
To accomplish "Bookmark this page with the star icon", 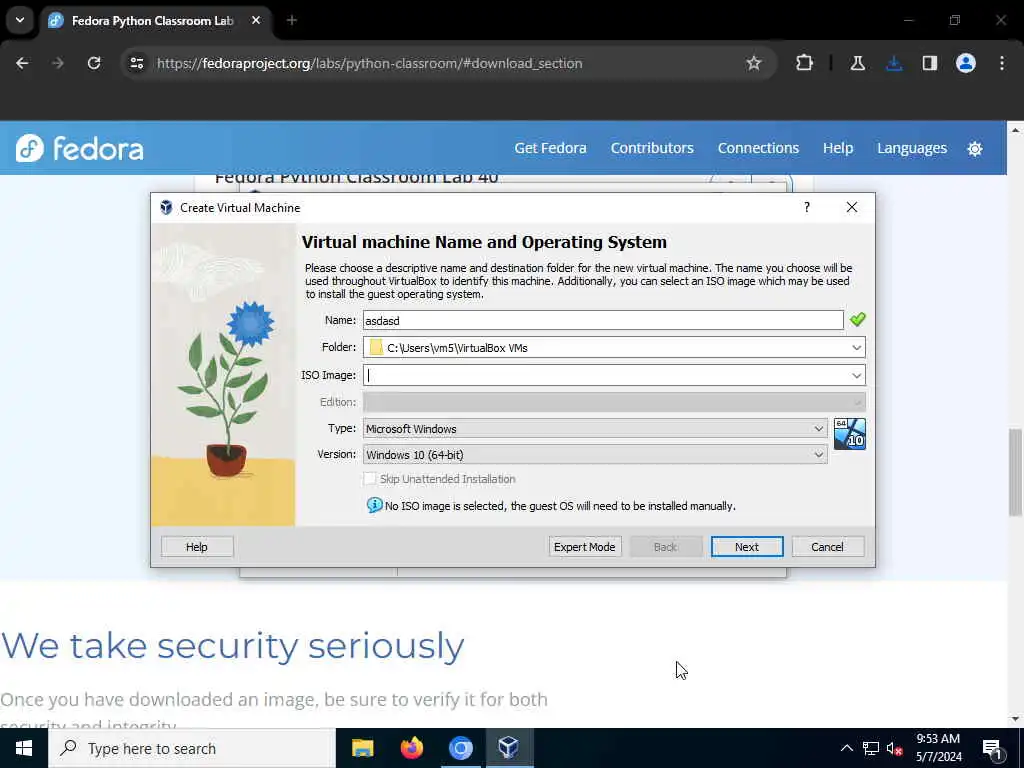I will (x=754, y=63).
